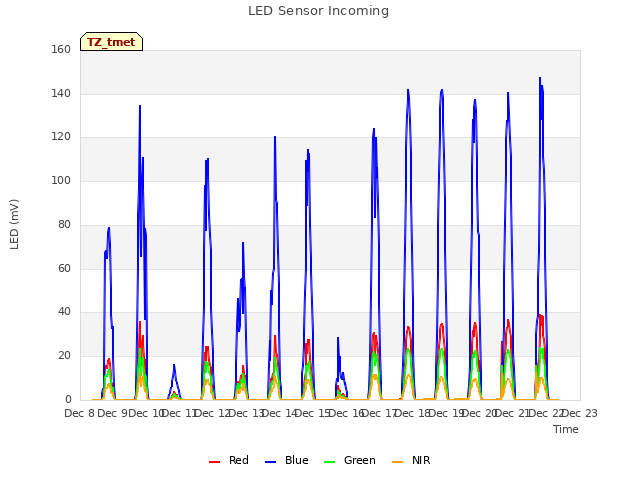Screen dimensions: 640x480
Task: Click the small blue peak after Dec 10
Action: pos(174,365)
